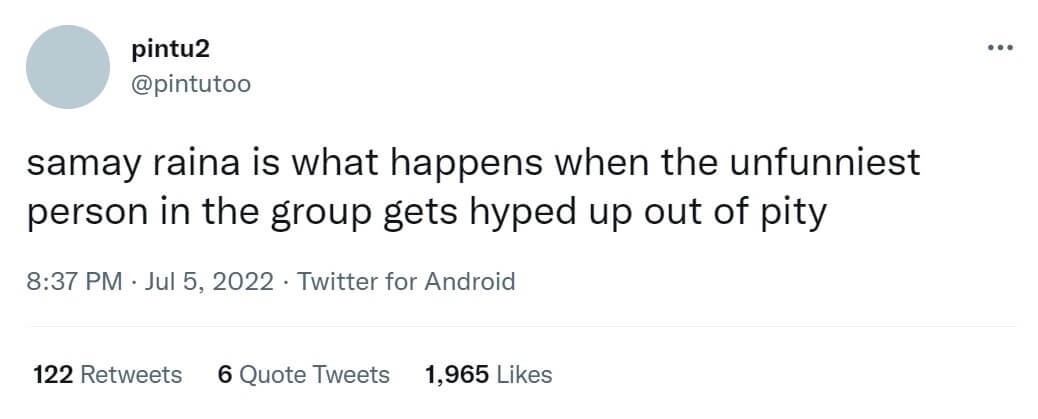Click the word "Android" in the source label
The height and width of the screenshot is (419, 1038).
[x=470, y=281]
